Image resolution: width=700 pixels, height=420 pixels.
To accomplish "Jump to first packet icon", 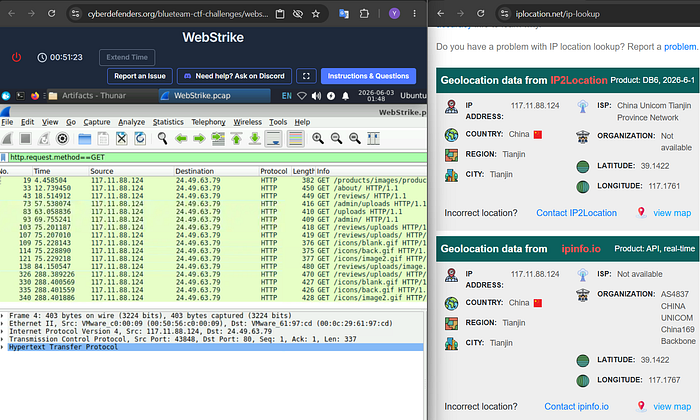I will tap(236, 139).
